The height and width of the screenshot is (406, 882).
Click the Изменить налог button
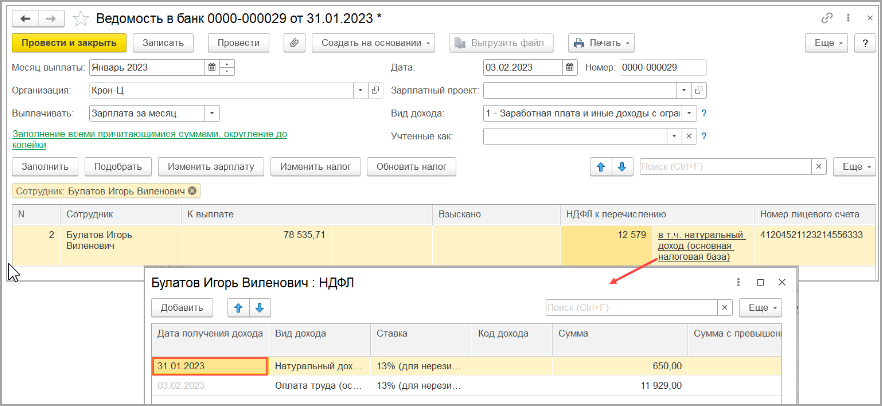(316, 167)
